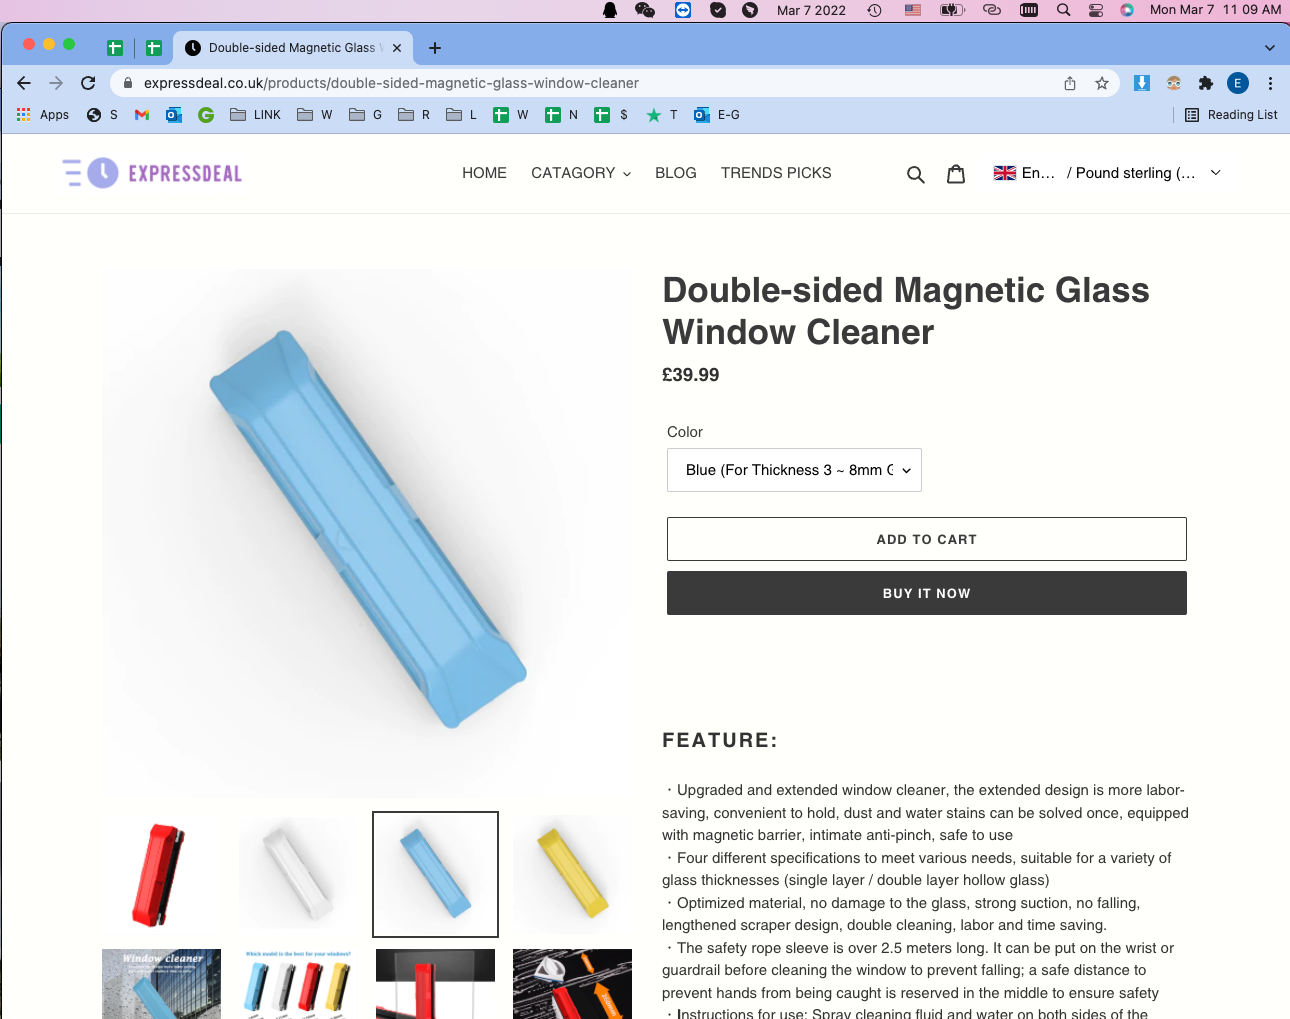Open TRENDS PICKS menu item
Screen dimensions: 1290x1019
coord(776,173)
